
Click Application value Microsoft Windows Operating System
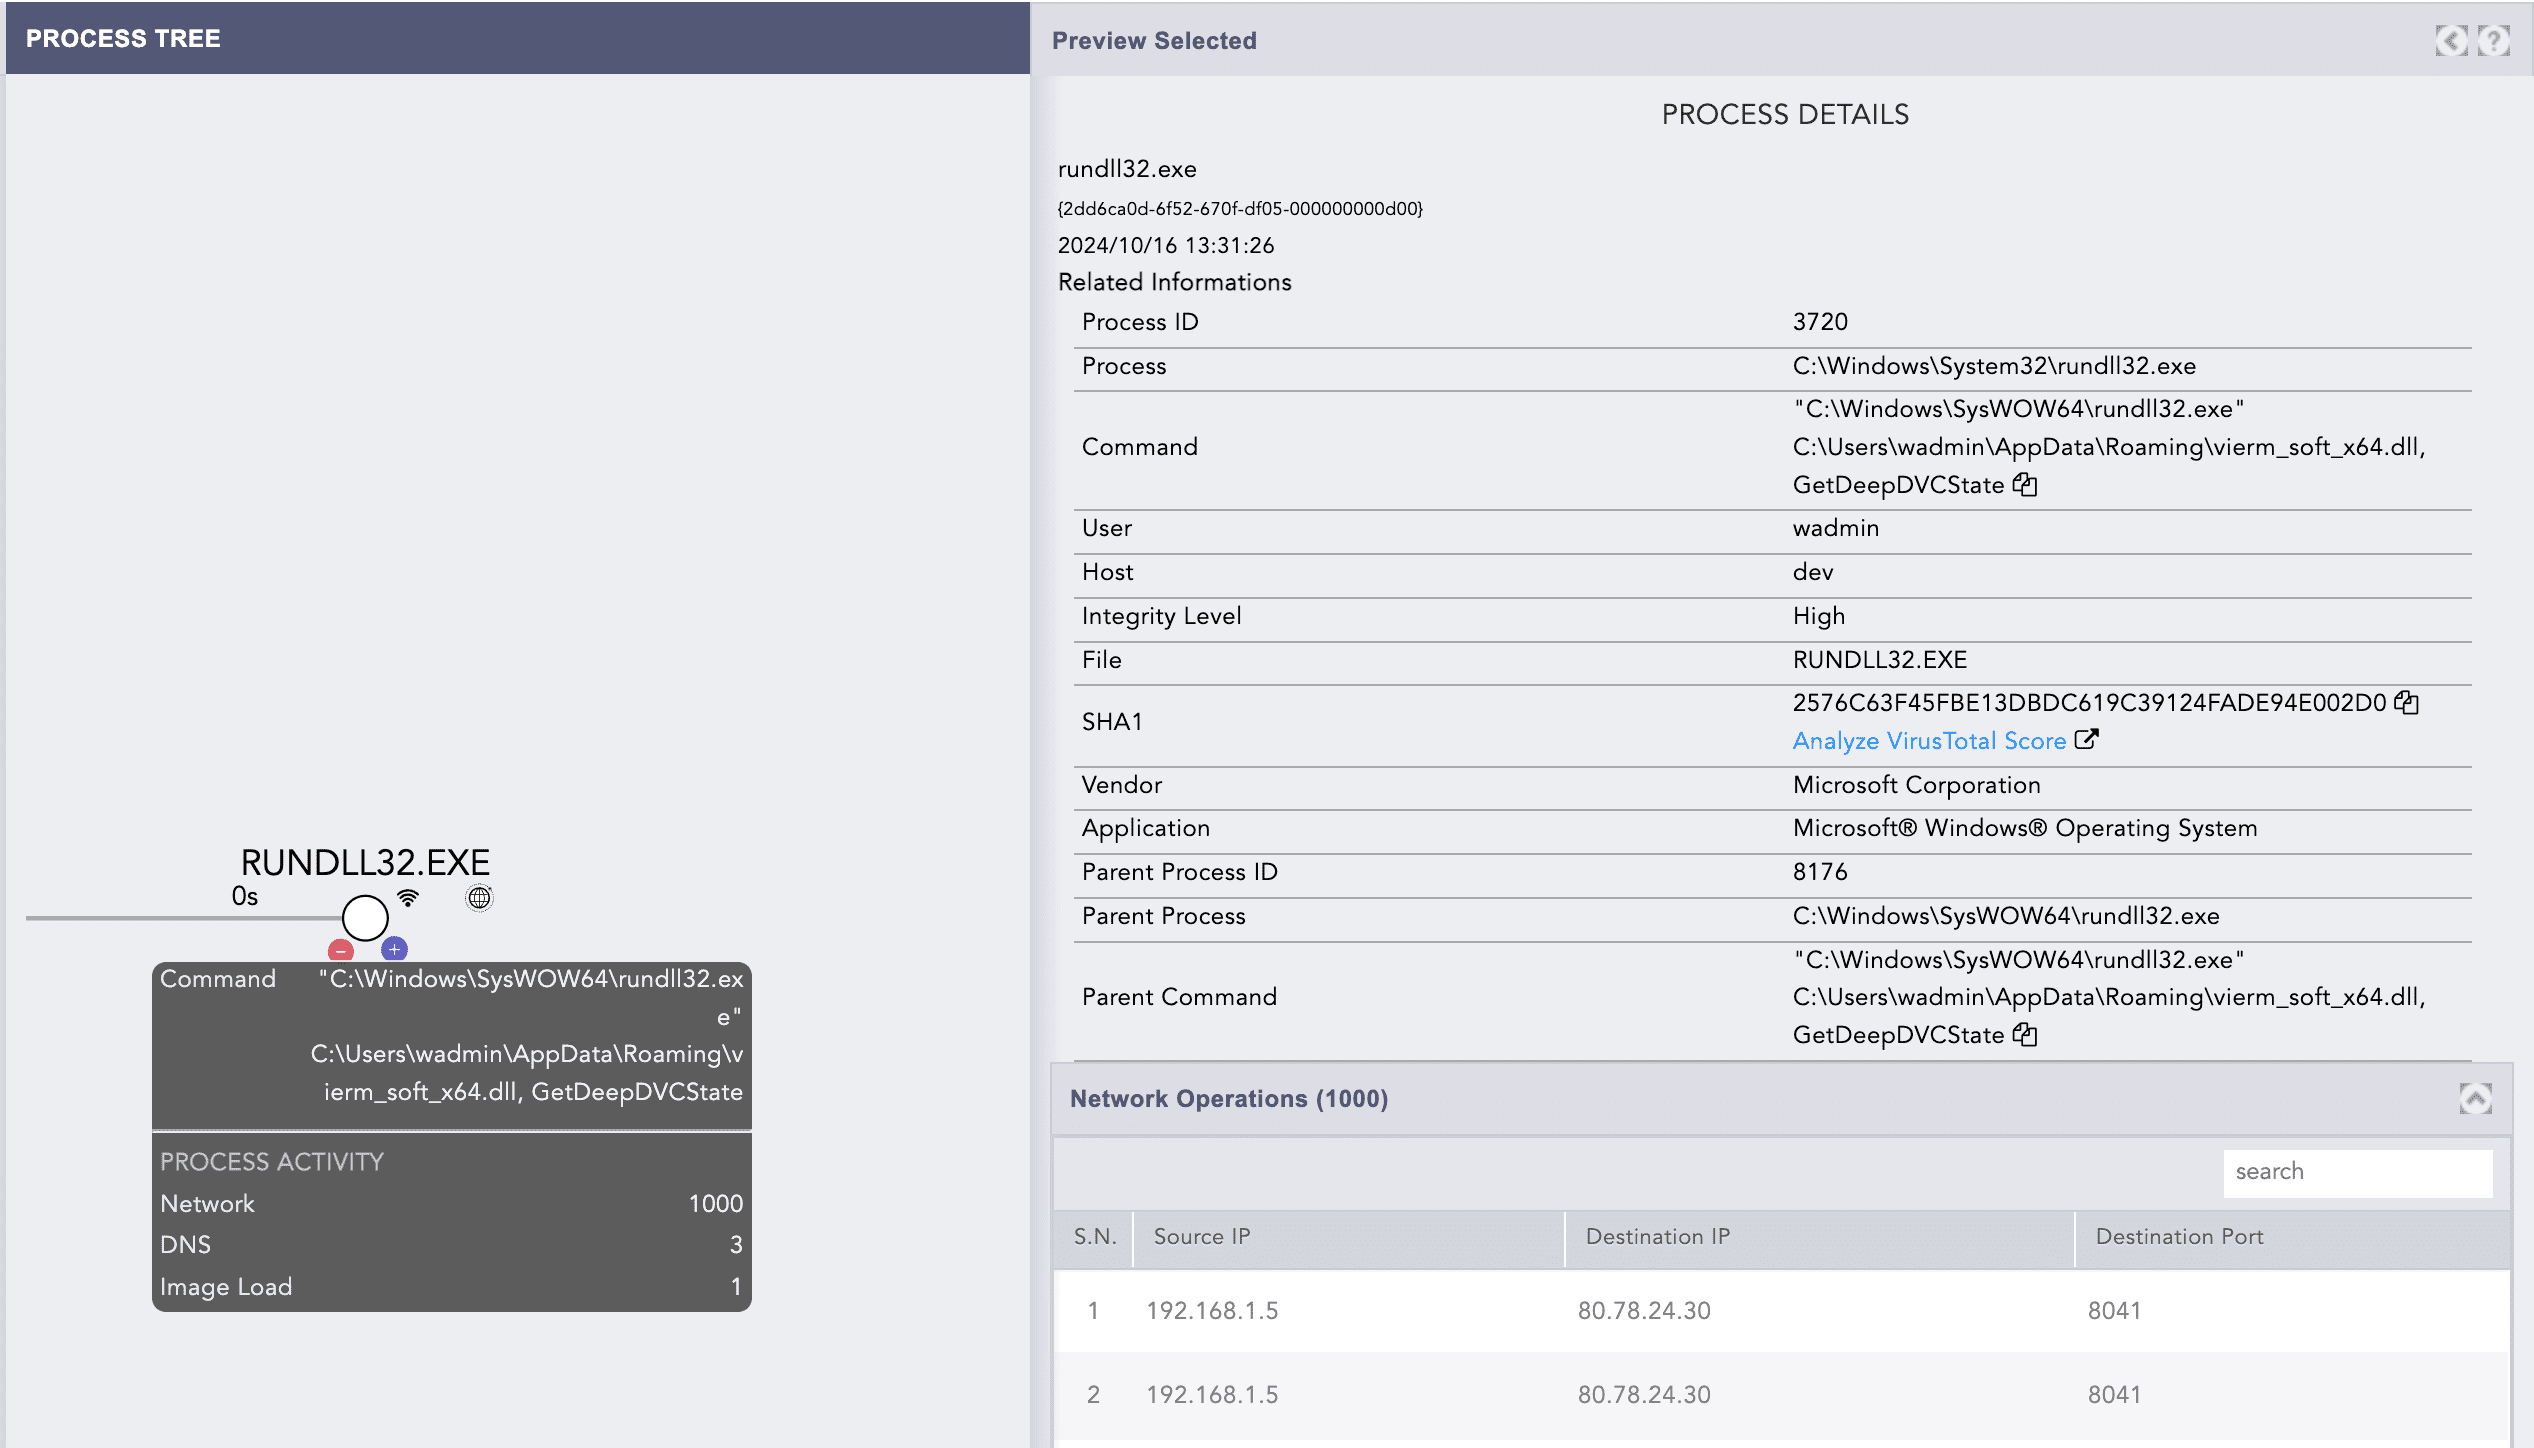[2025, 828]
